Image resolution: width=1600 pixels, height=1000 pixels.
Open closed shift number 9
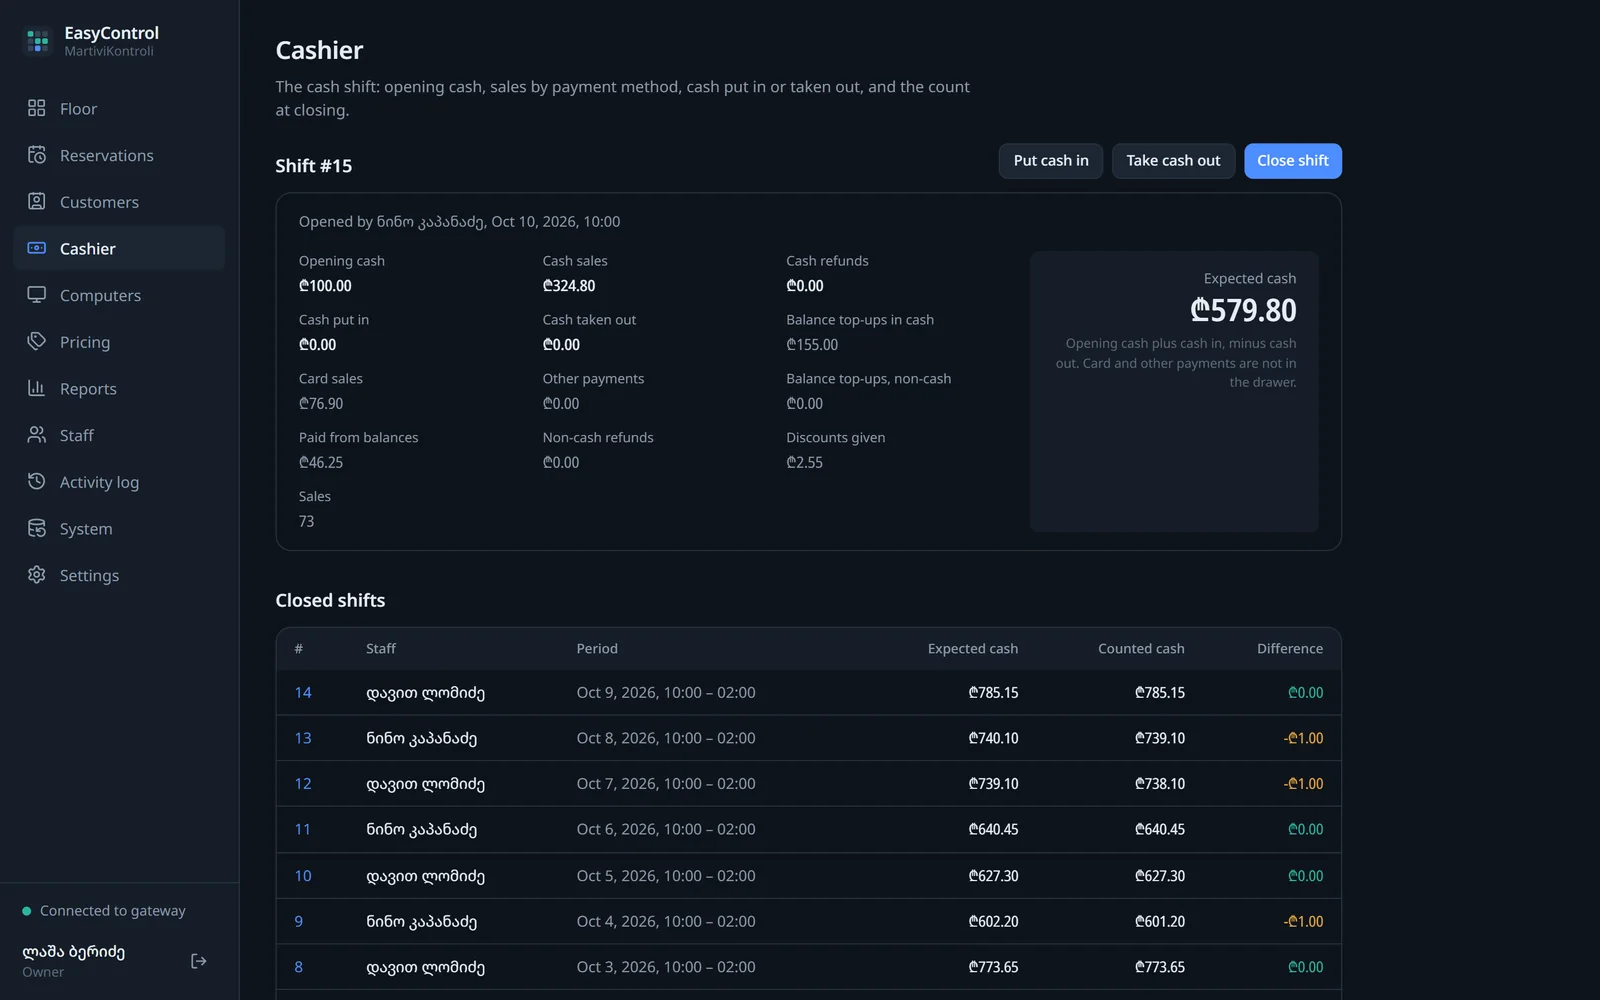298,921
